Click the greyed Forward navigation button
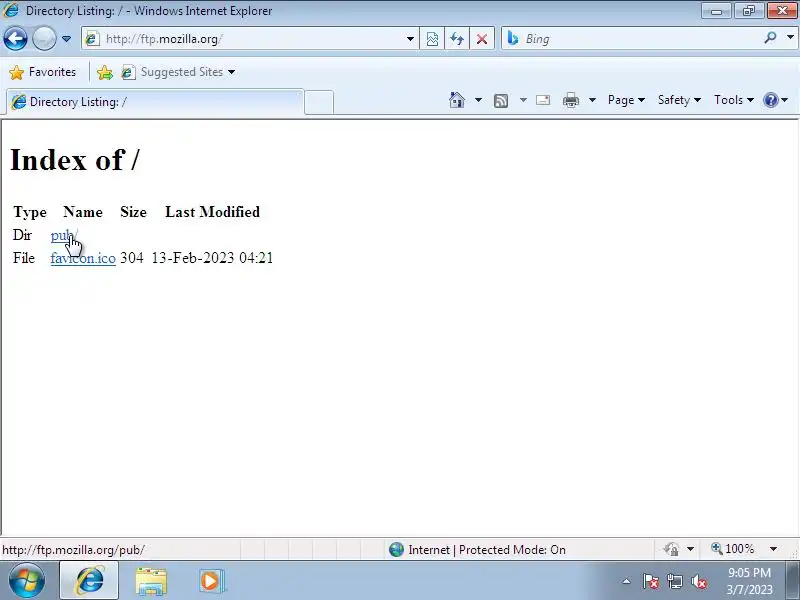Screen dimensions: 800x600 coord(44,39)
